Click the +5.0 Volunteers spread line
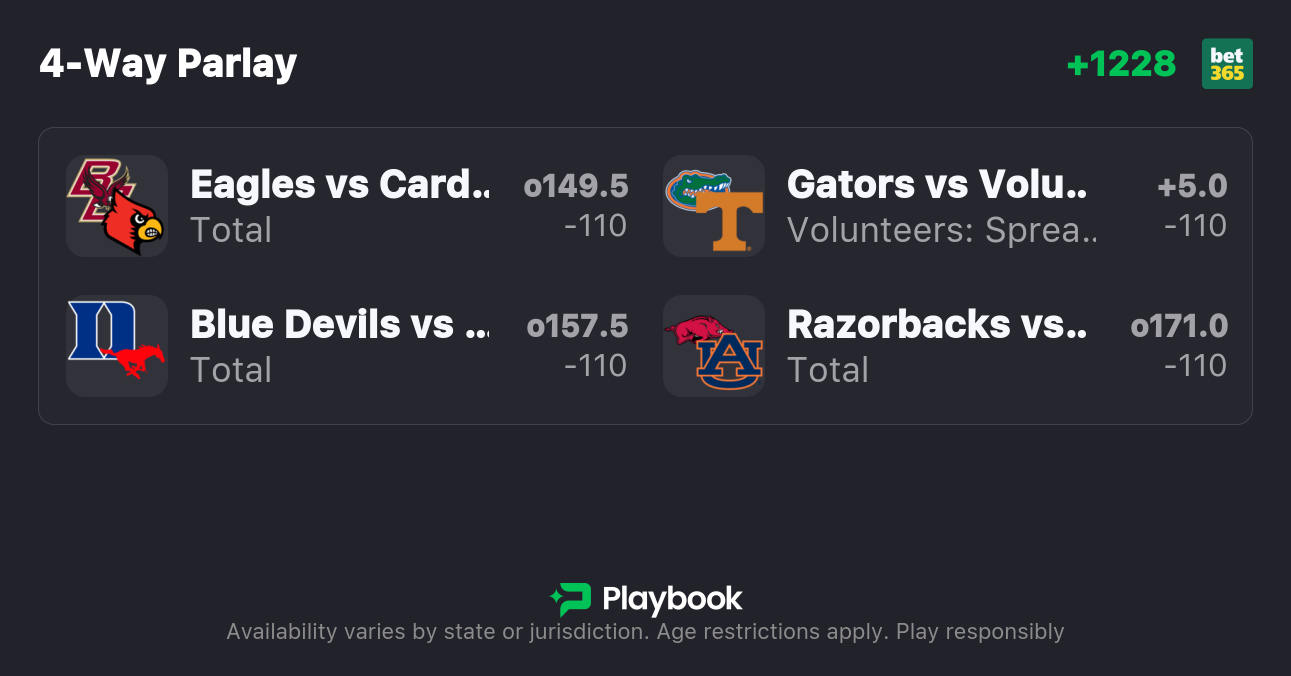1291x676 pixels. (1192, 186)
